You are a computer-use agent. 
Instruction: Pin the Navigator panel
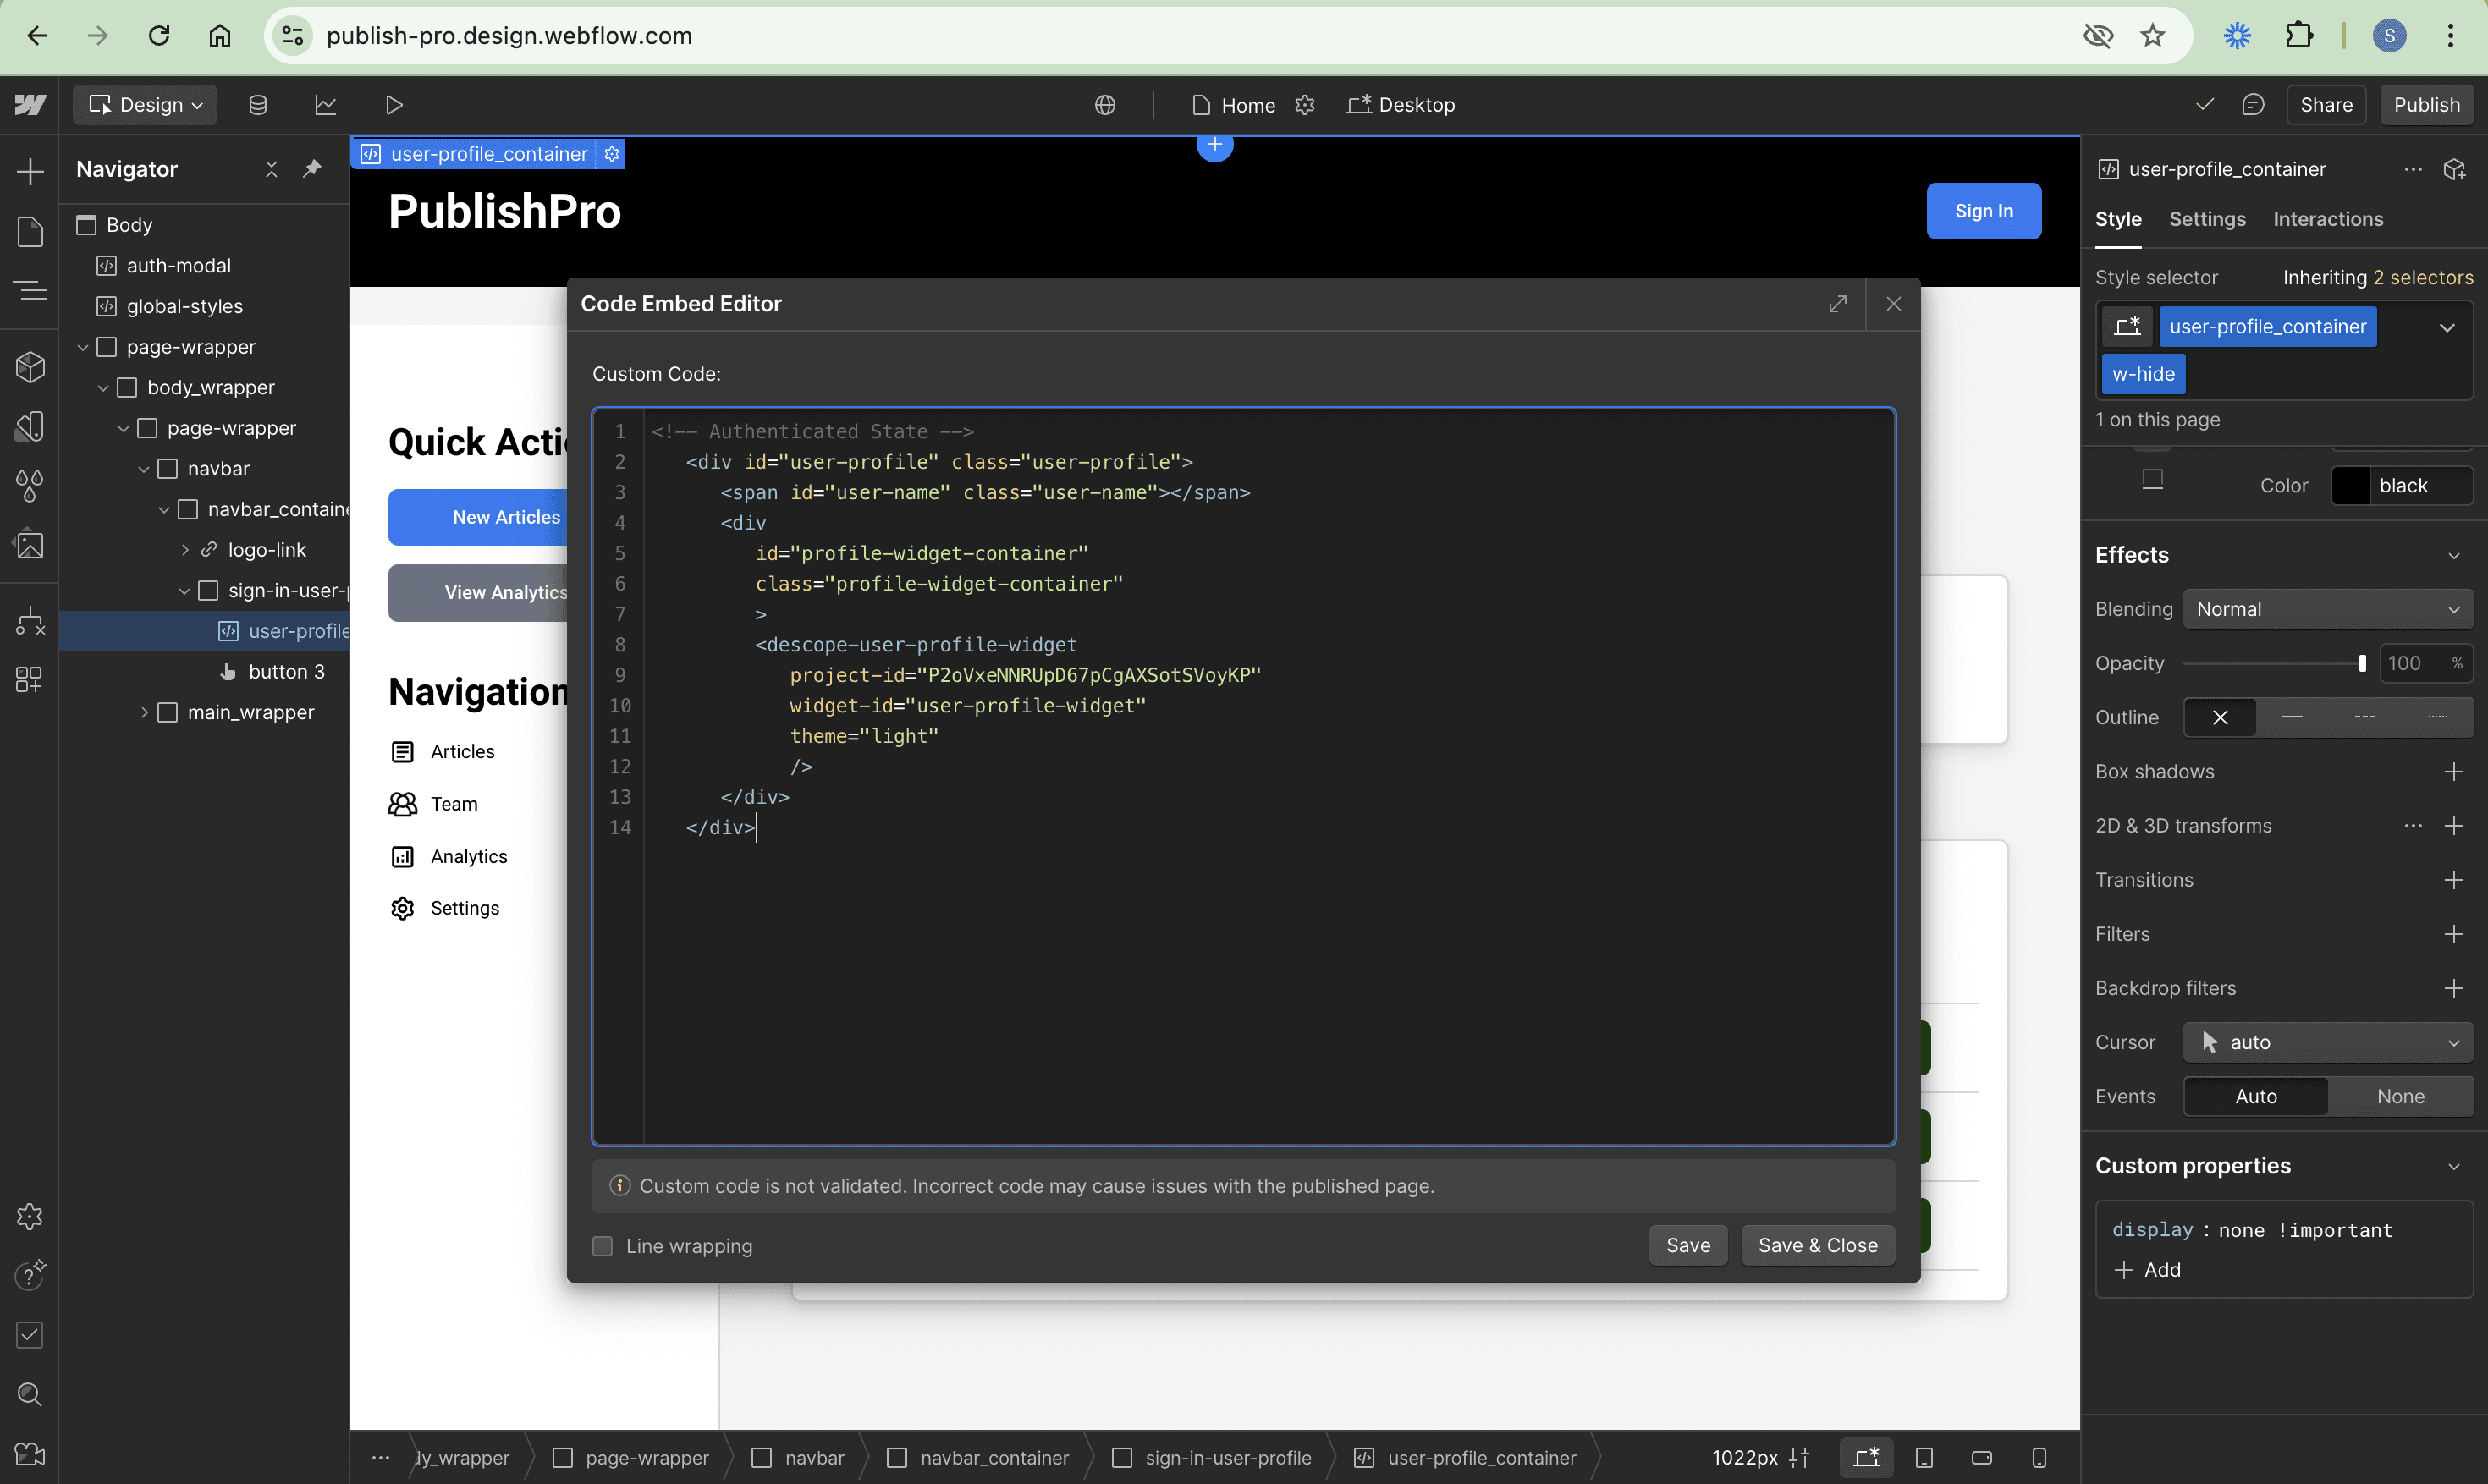[x=312, y=169]
